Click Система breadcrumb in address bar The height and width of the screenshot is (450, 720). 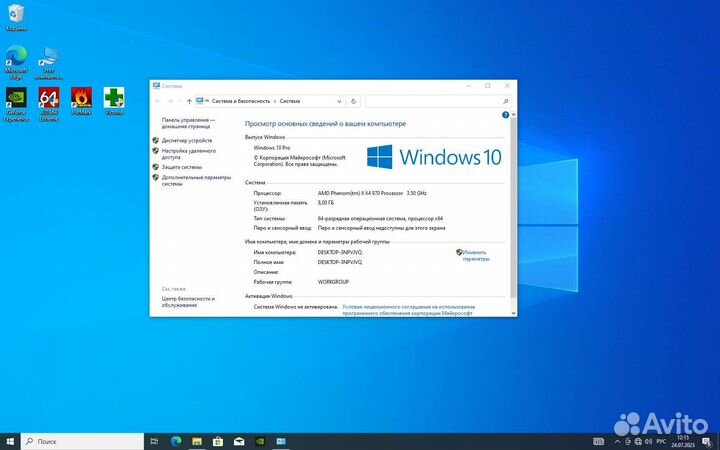point(290,101)
